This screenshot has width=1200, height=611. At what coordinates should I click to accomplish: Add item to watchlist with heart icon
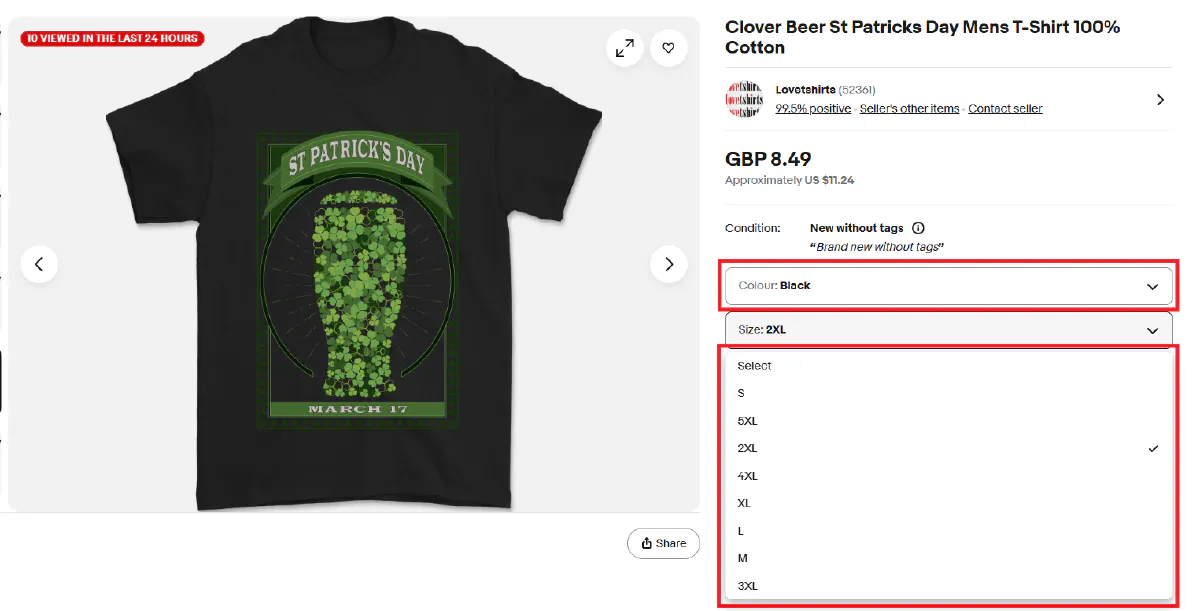pyautogui.click(x=668, y=47)
